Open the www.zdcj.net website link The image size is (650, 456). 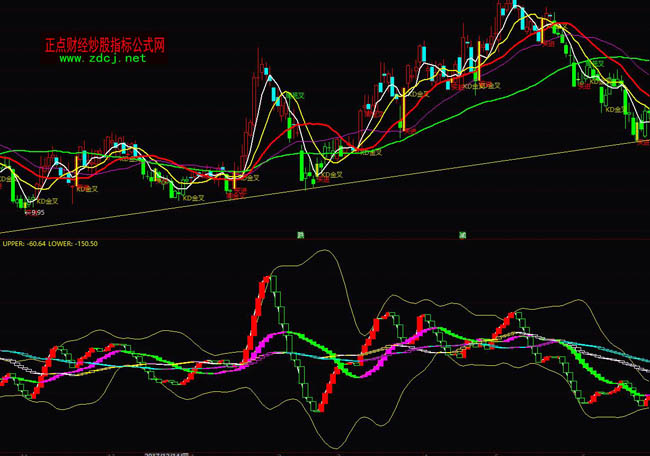pos(103,58)
